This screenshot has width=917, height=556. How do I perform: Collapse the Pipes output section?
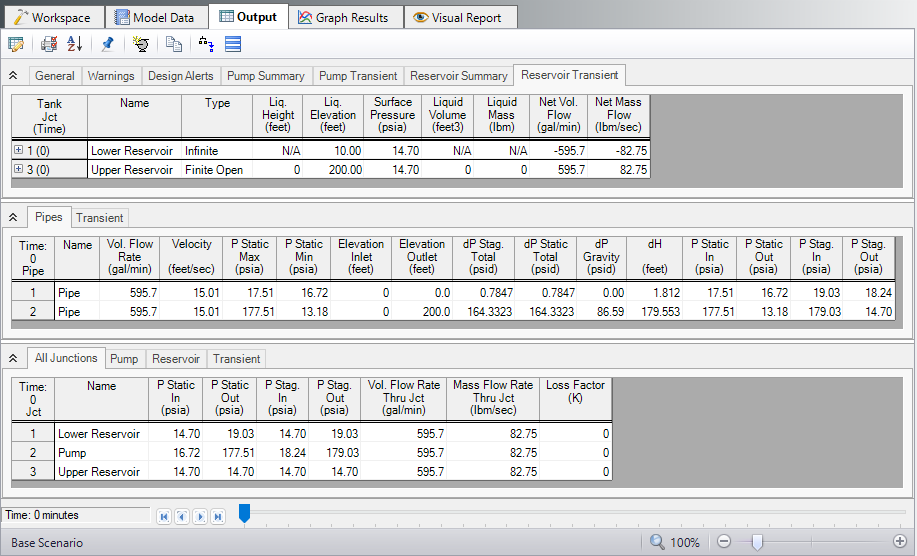[12, 217]
